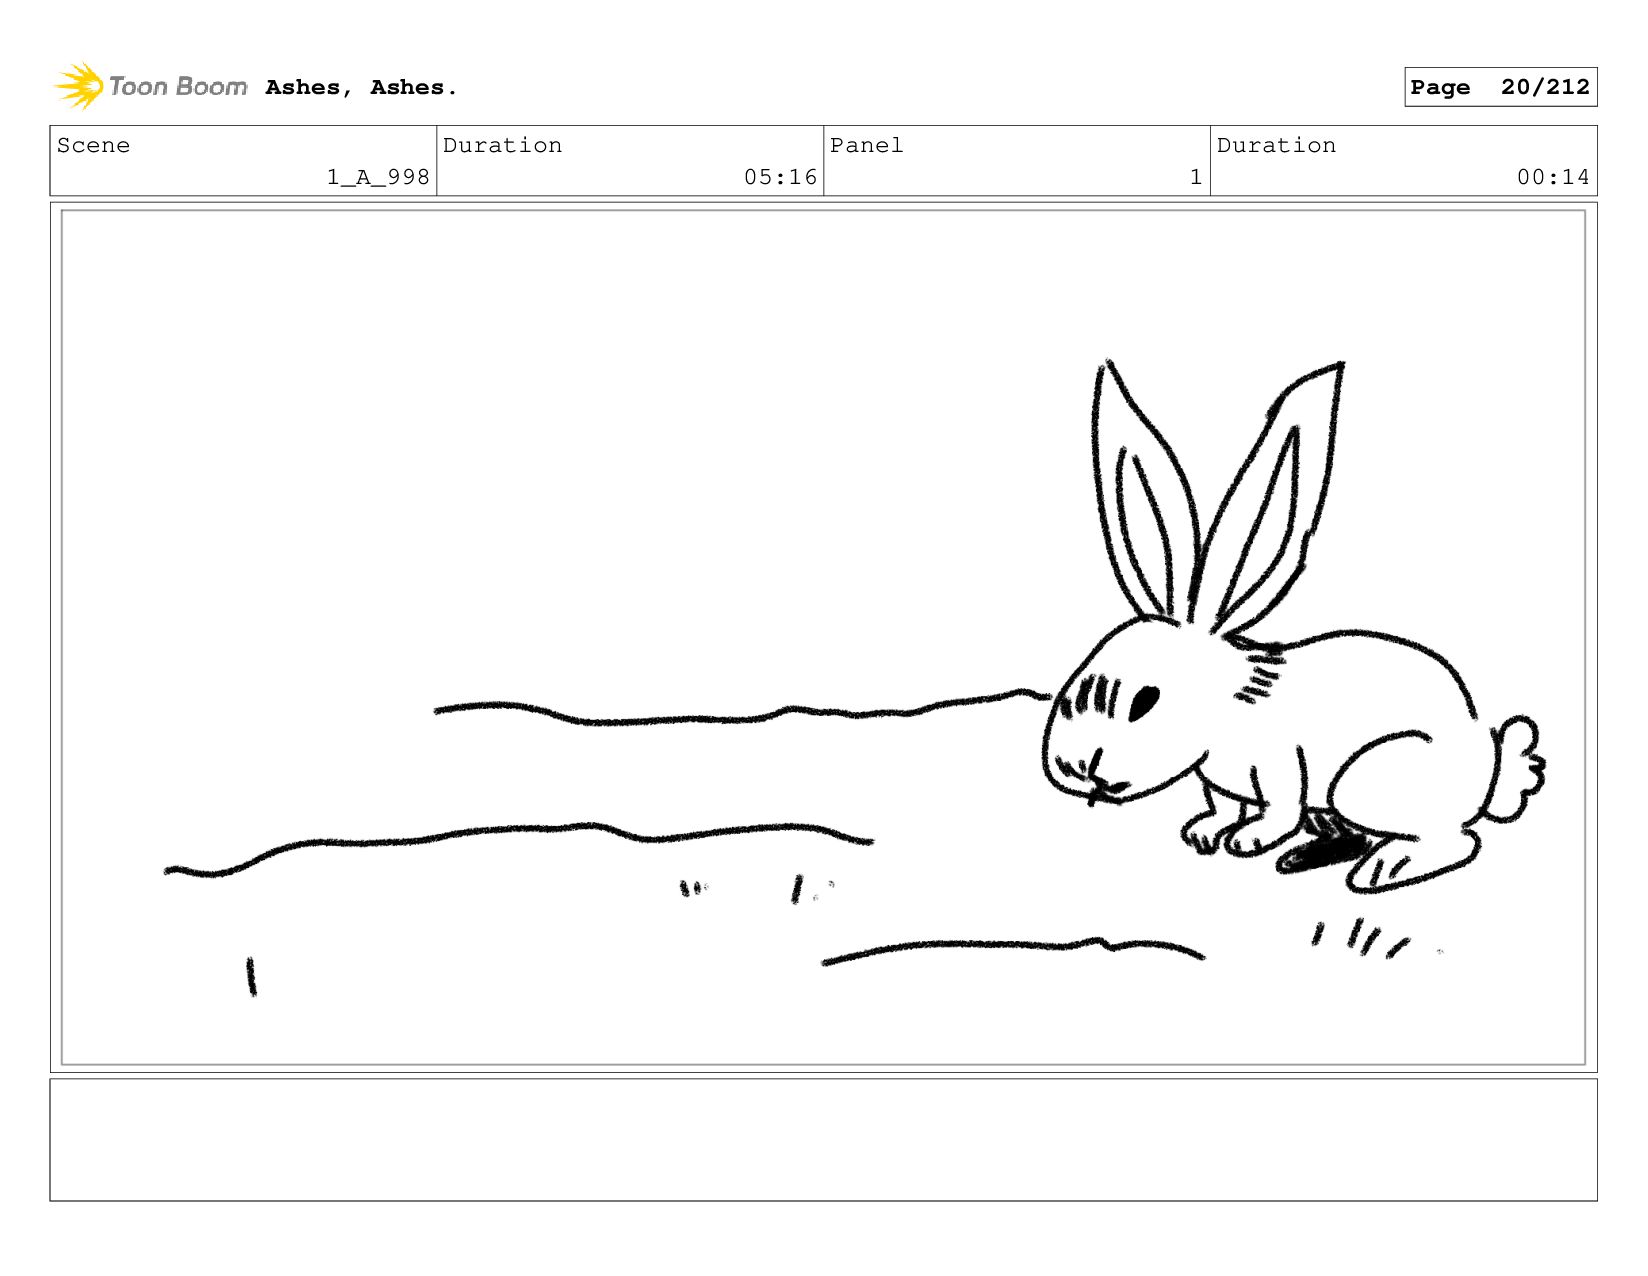1648x1276 pixels.
Task: Click the 'Panel' header label
Action: [866, 145]
